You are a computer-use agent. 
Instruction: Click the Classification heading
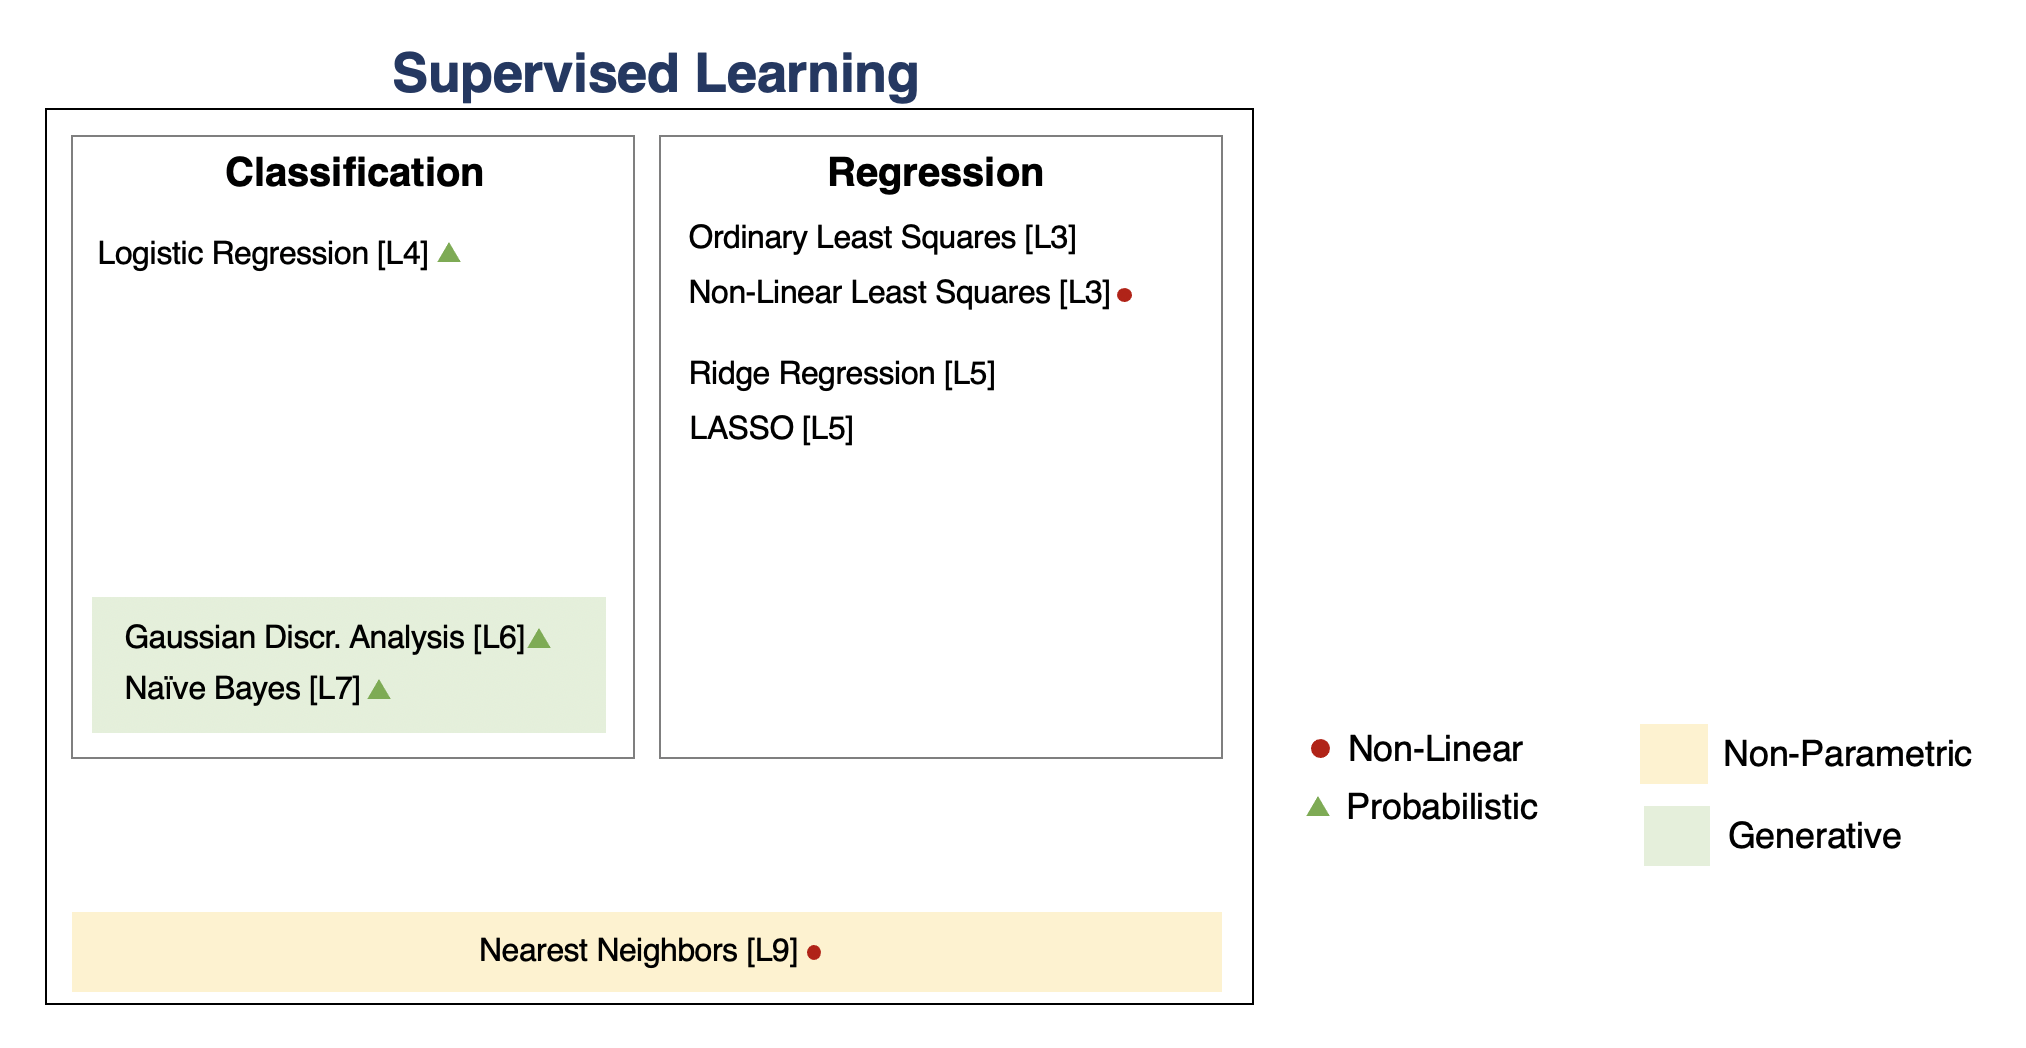(354, 173)
